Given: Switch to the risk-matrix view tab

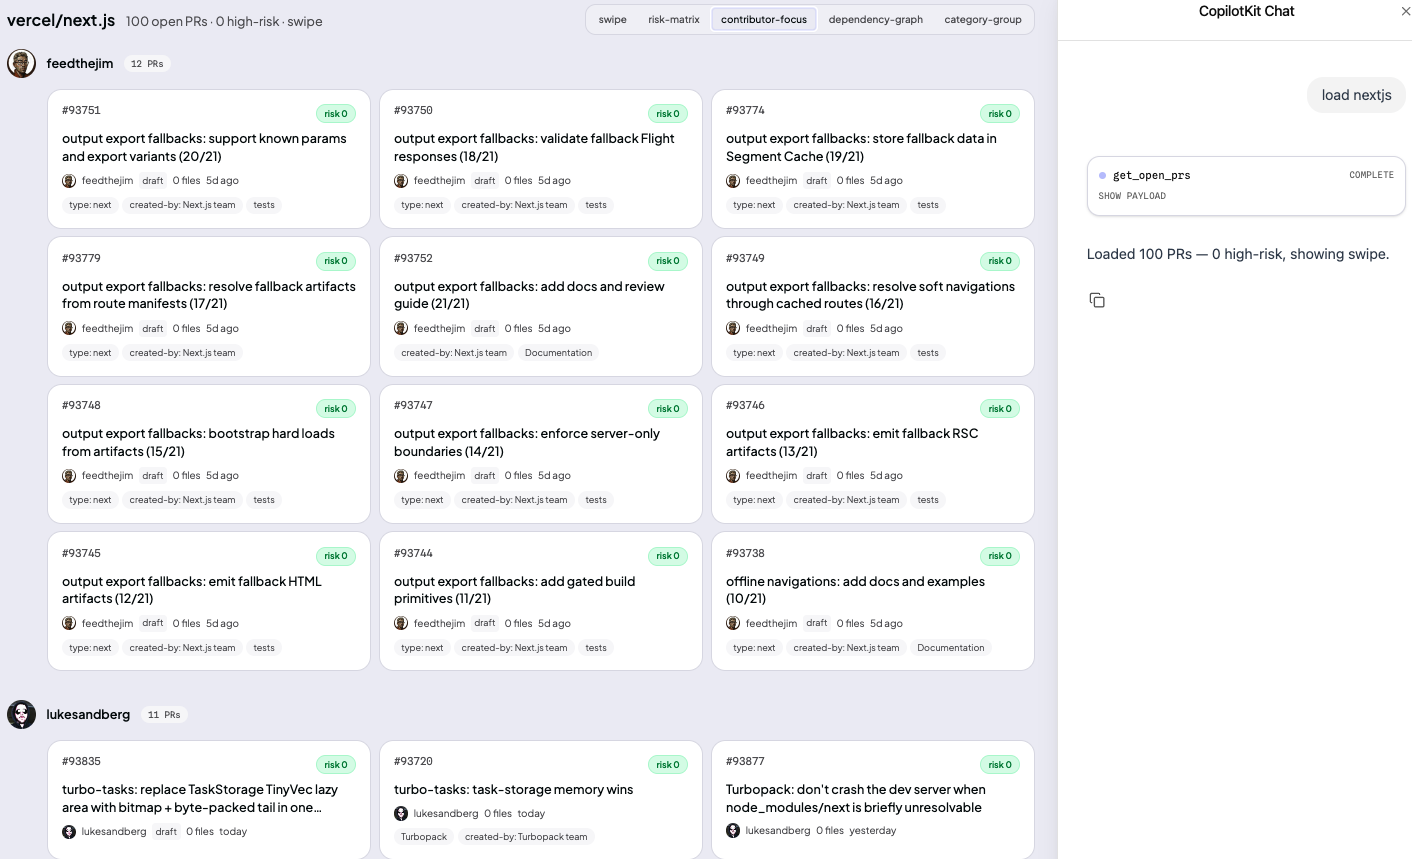Looking at the screenshot, I should [x=673, y=19].
